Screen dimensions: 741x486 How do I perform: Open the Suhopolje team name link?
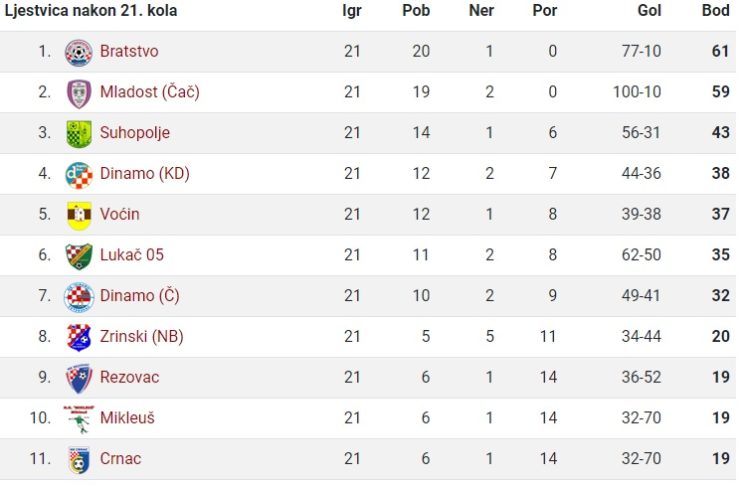(x=135, y=133)
